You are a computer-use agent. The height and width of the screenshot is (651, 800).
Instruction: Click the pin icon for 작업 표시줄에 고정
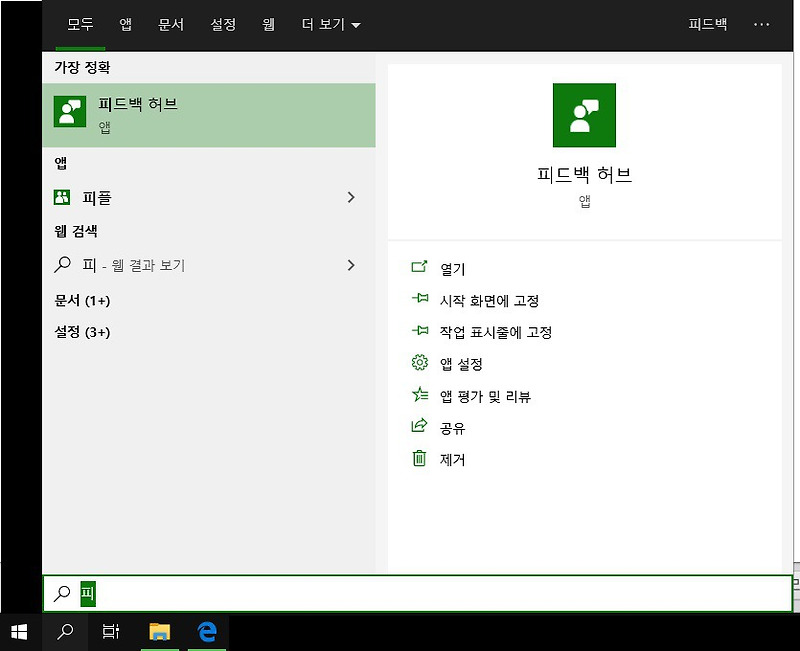[420, 331]
